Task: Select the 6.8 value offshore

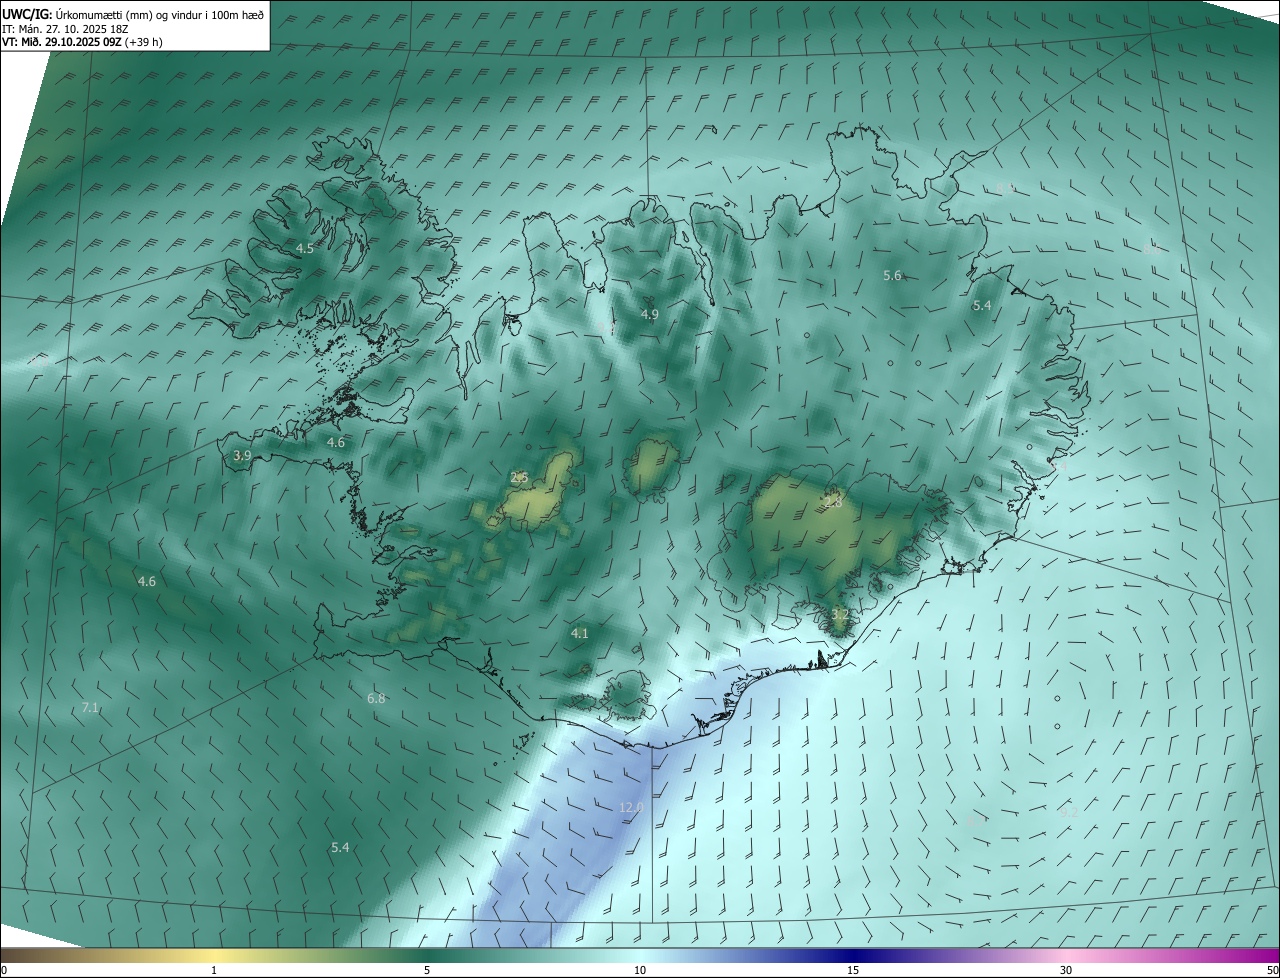Action: [376, 698]
